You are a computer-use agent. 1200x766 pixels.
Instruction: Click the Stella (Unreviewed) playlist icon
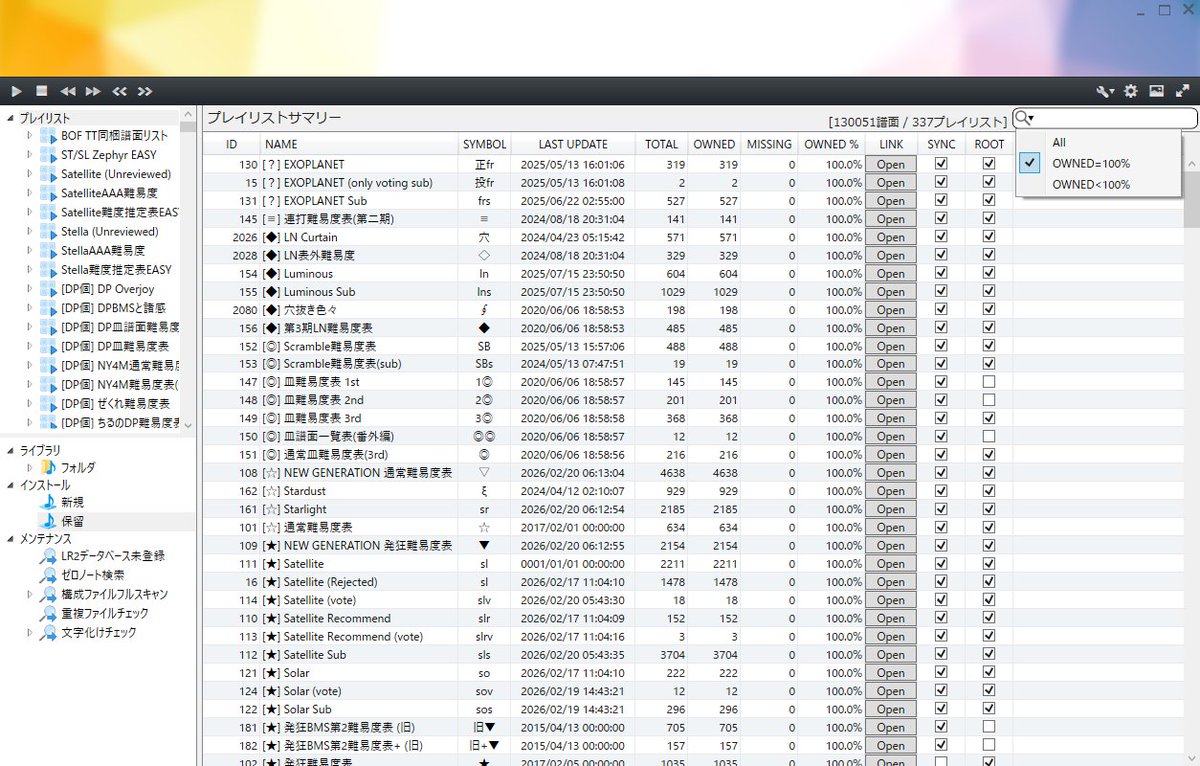coord(48,232)
